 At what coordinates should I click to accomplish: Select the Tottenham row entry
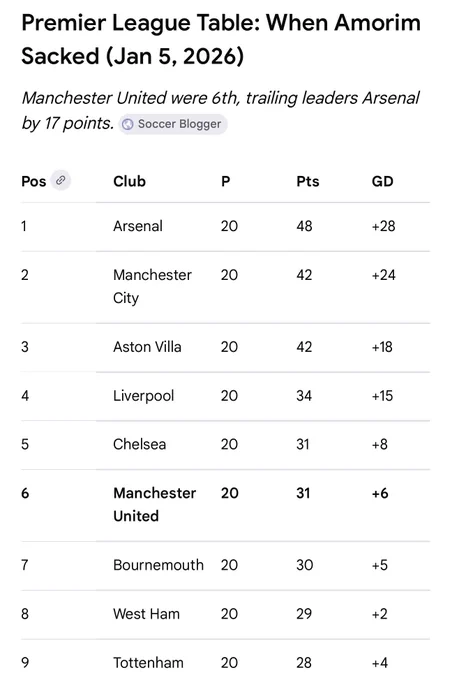coord(225,660)
